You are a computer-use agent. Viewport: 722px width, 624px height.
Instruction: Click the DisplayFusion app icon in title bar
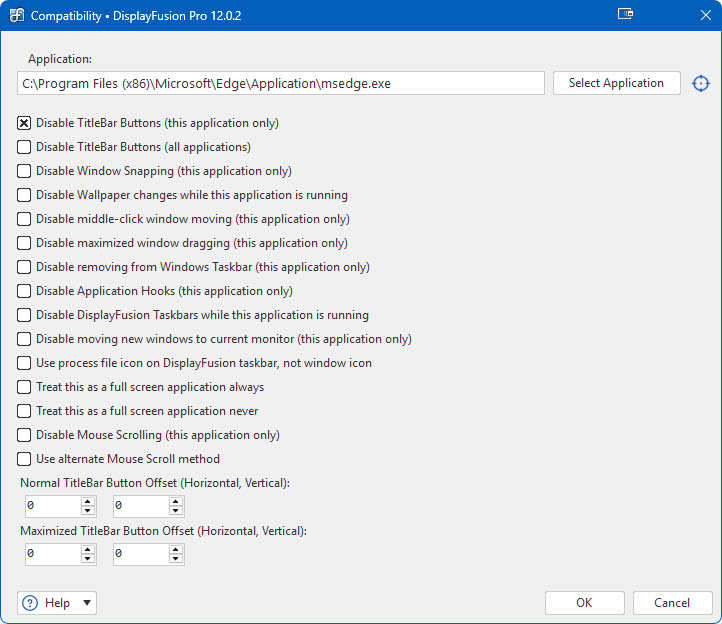[16, 16]
